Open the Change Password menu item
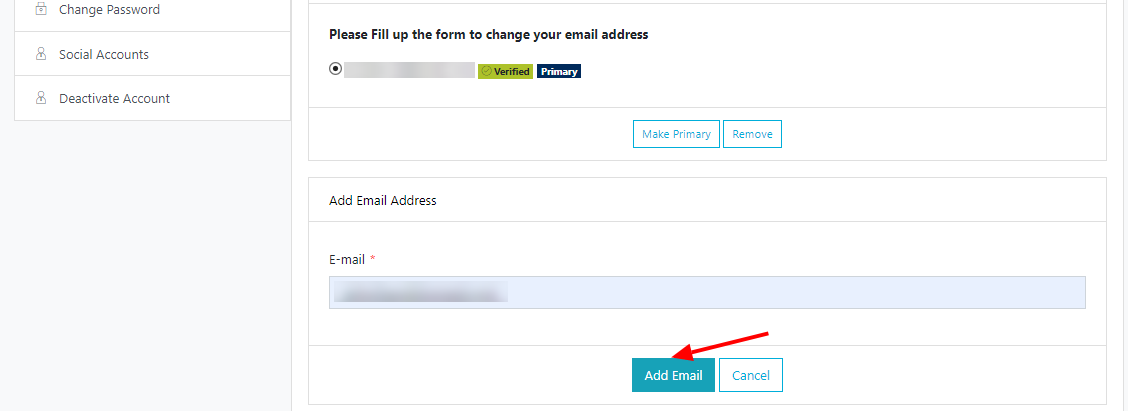The width and height of the screenshot is (1128, 411). (x=109, y=10)
